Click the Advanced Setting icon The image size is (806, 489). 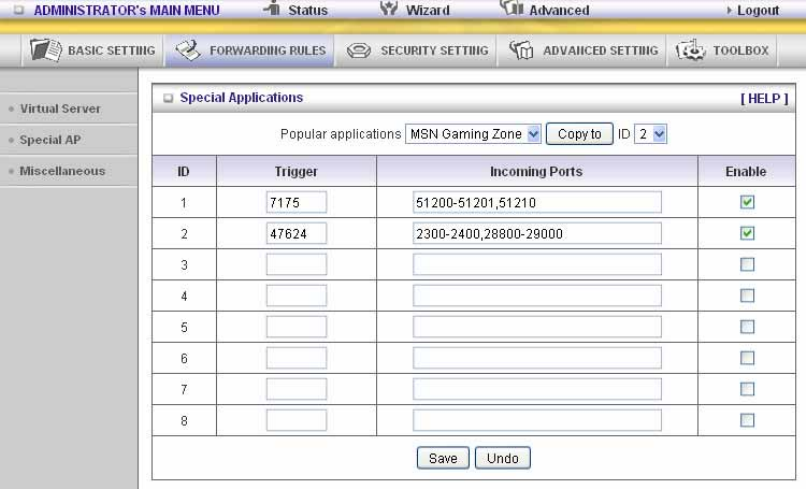(x=521, y=50)
